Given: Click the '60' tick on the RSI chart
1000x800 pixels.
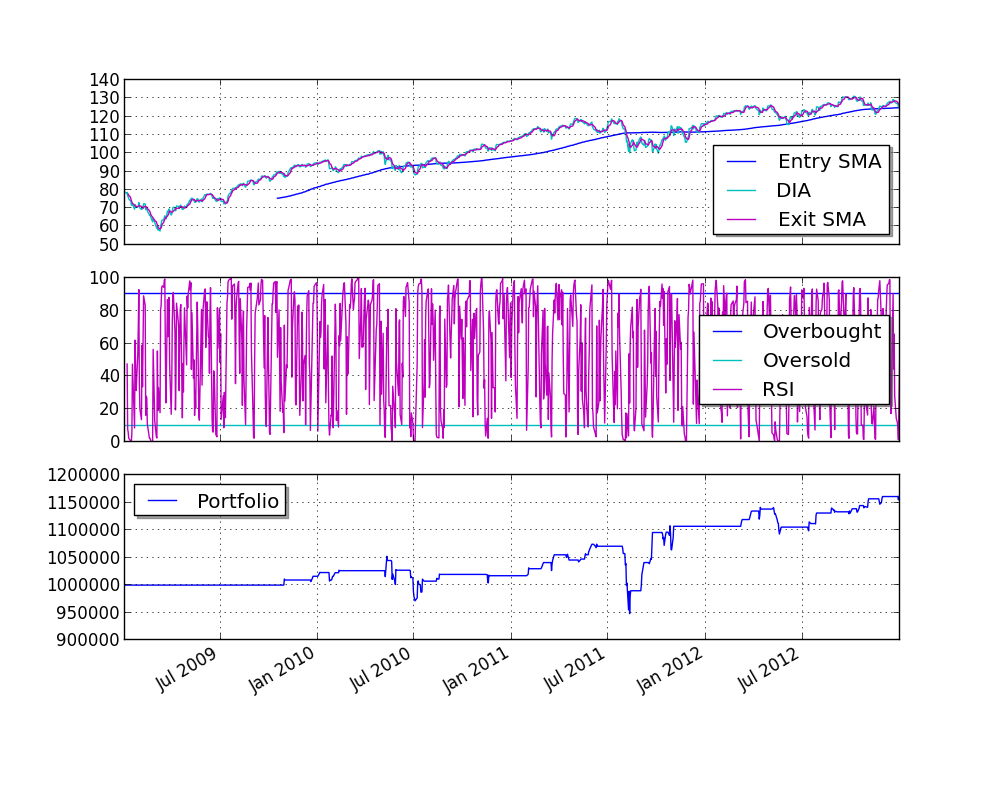Looking at the screenshot, I should 109,344.
